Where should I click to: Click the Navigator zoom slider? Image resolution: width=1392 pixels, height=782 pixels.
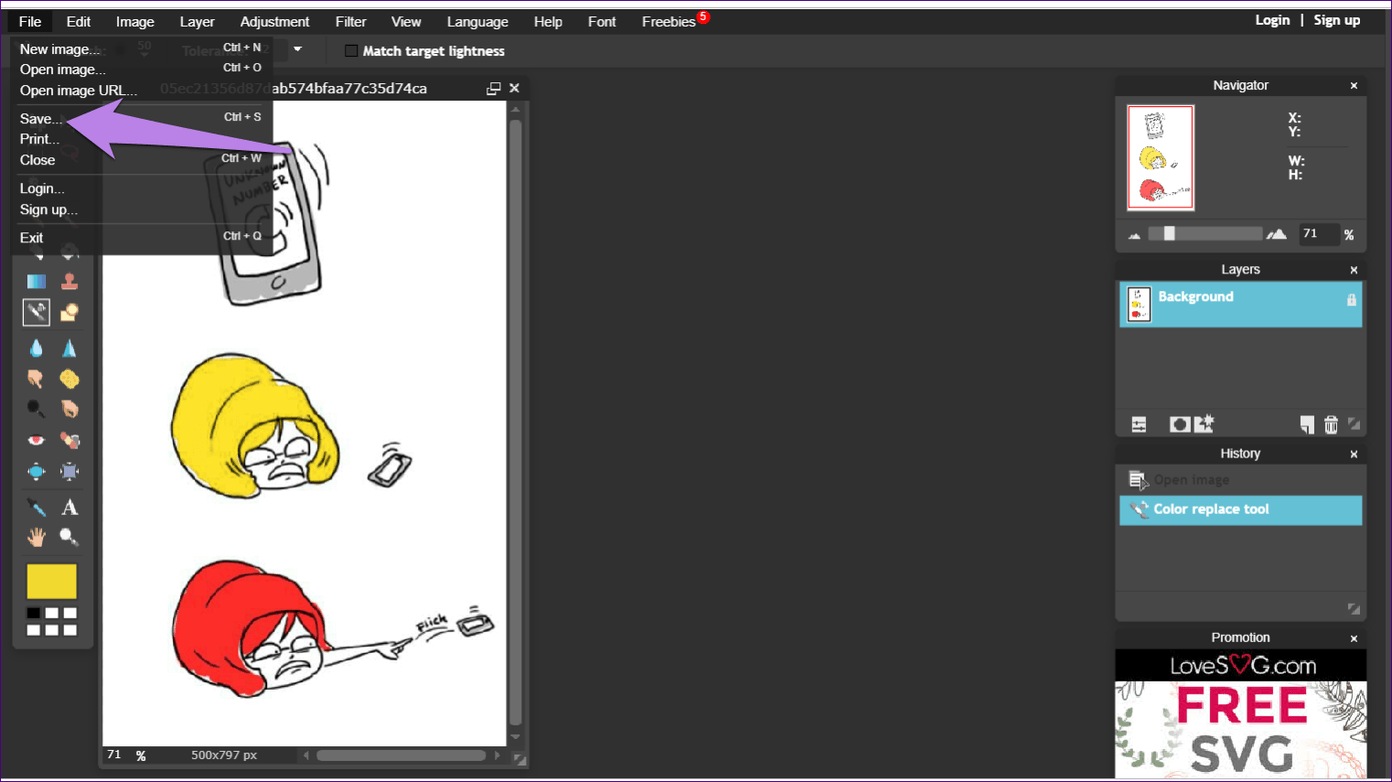1205,234
